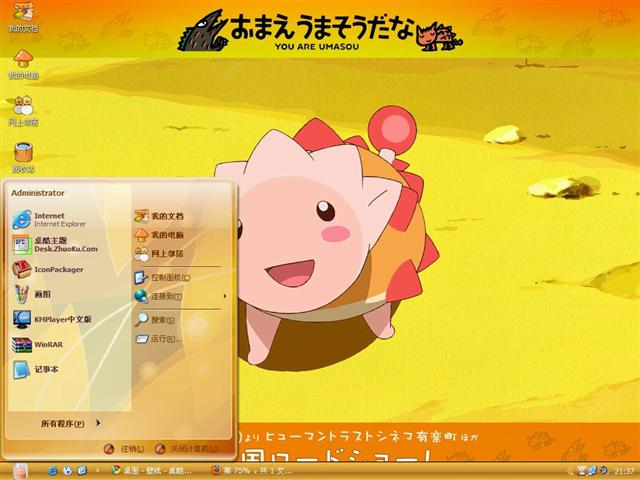Launch IconPackager from start menu
640x480 pixels.
(x=48, y=269)
